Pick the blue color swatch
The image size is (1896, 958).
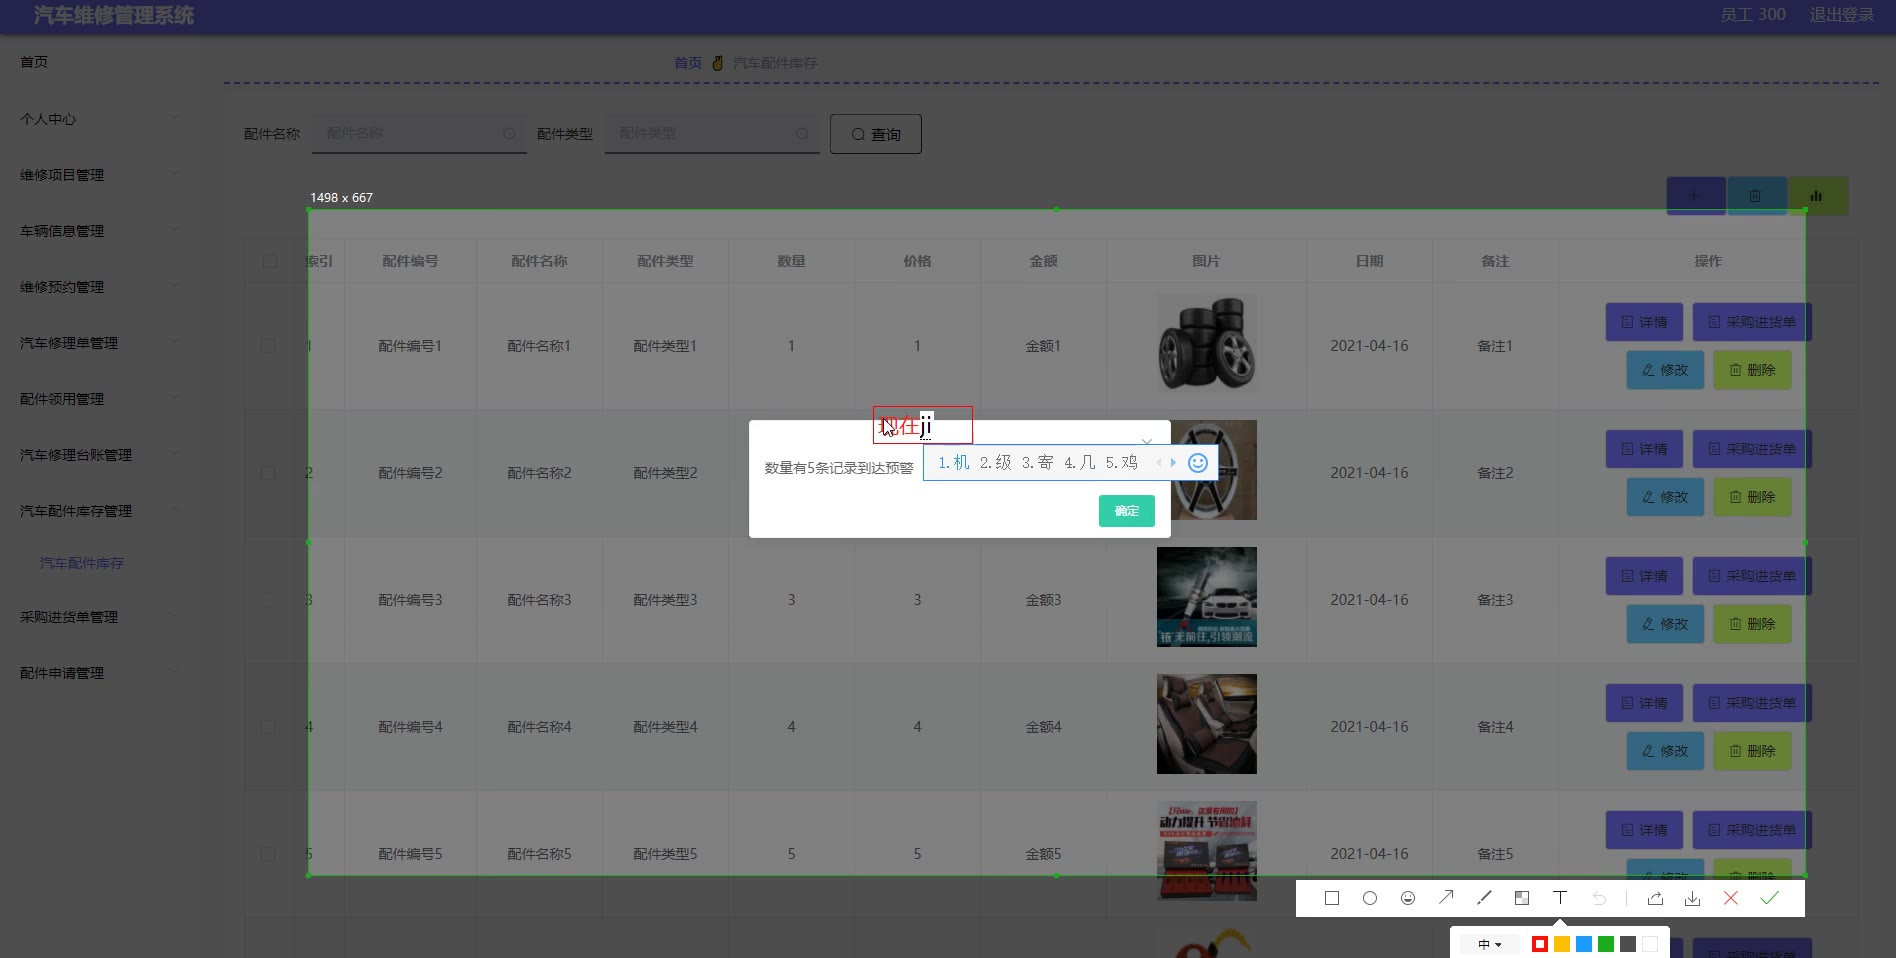click(x=1584, y=944)
